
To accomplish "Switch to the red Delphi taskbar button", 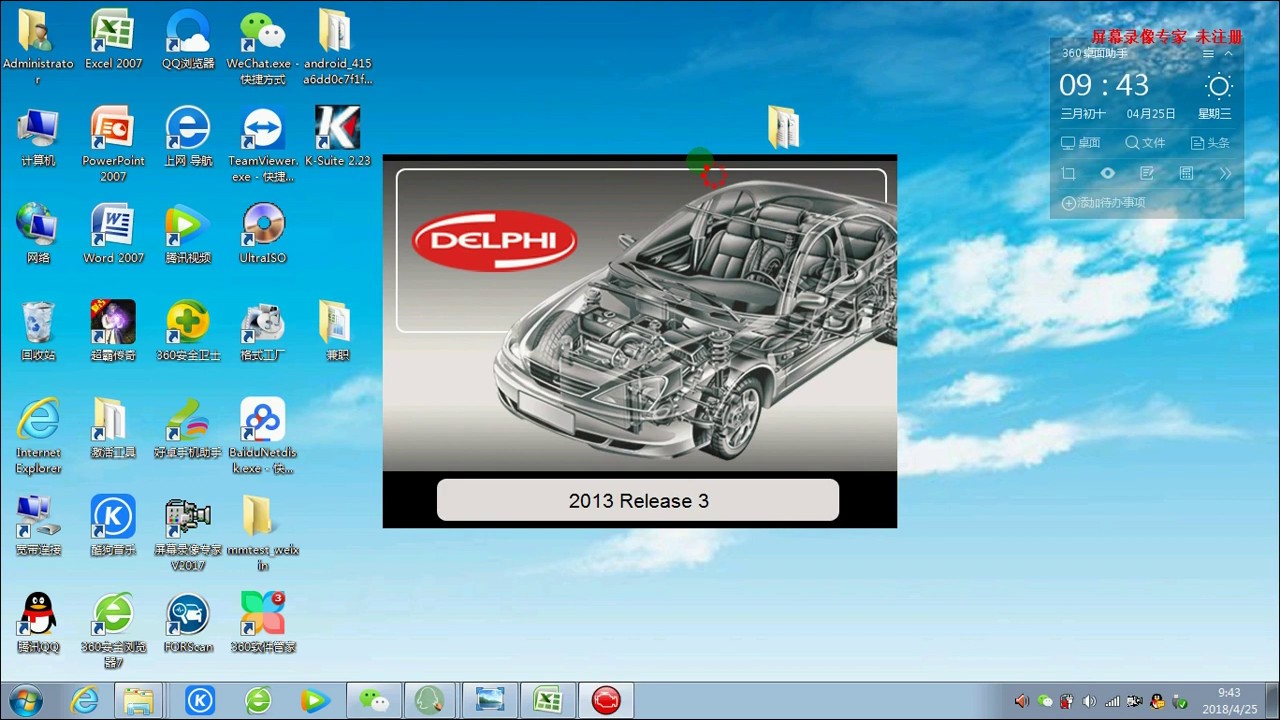I will 606,700.
